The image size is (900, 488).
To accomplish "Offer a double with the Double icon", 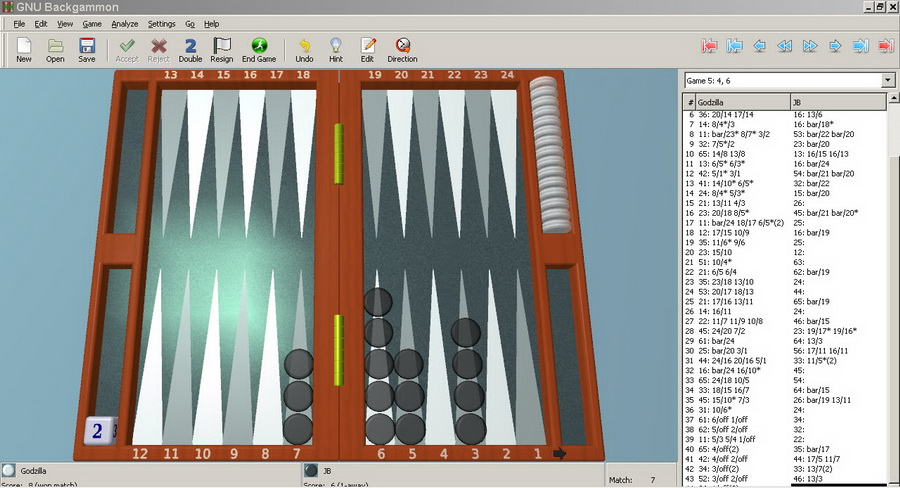I will coord(190,50).
